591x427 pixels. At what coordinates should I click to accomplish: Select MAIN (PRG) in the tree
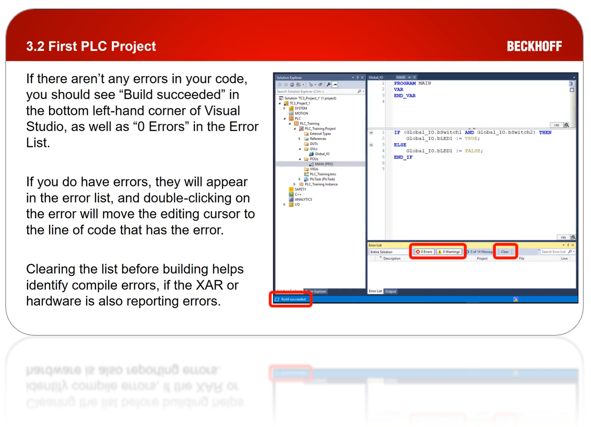click(321, 164)
